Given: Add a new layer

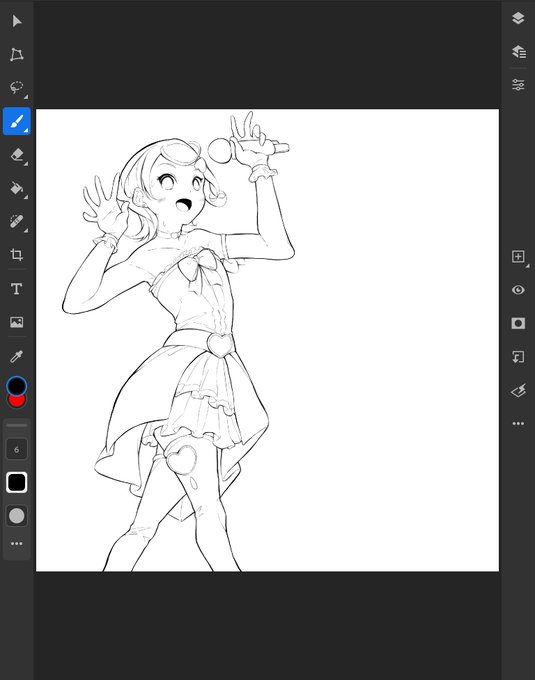Looking at the screenshot, I should tap(518, 256).
